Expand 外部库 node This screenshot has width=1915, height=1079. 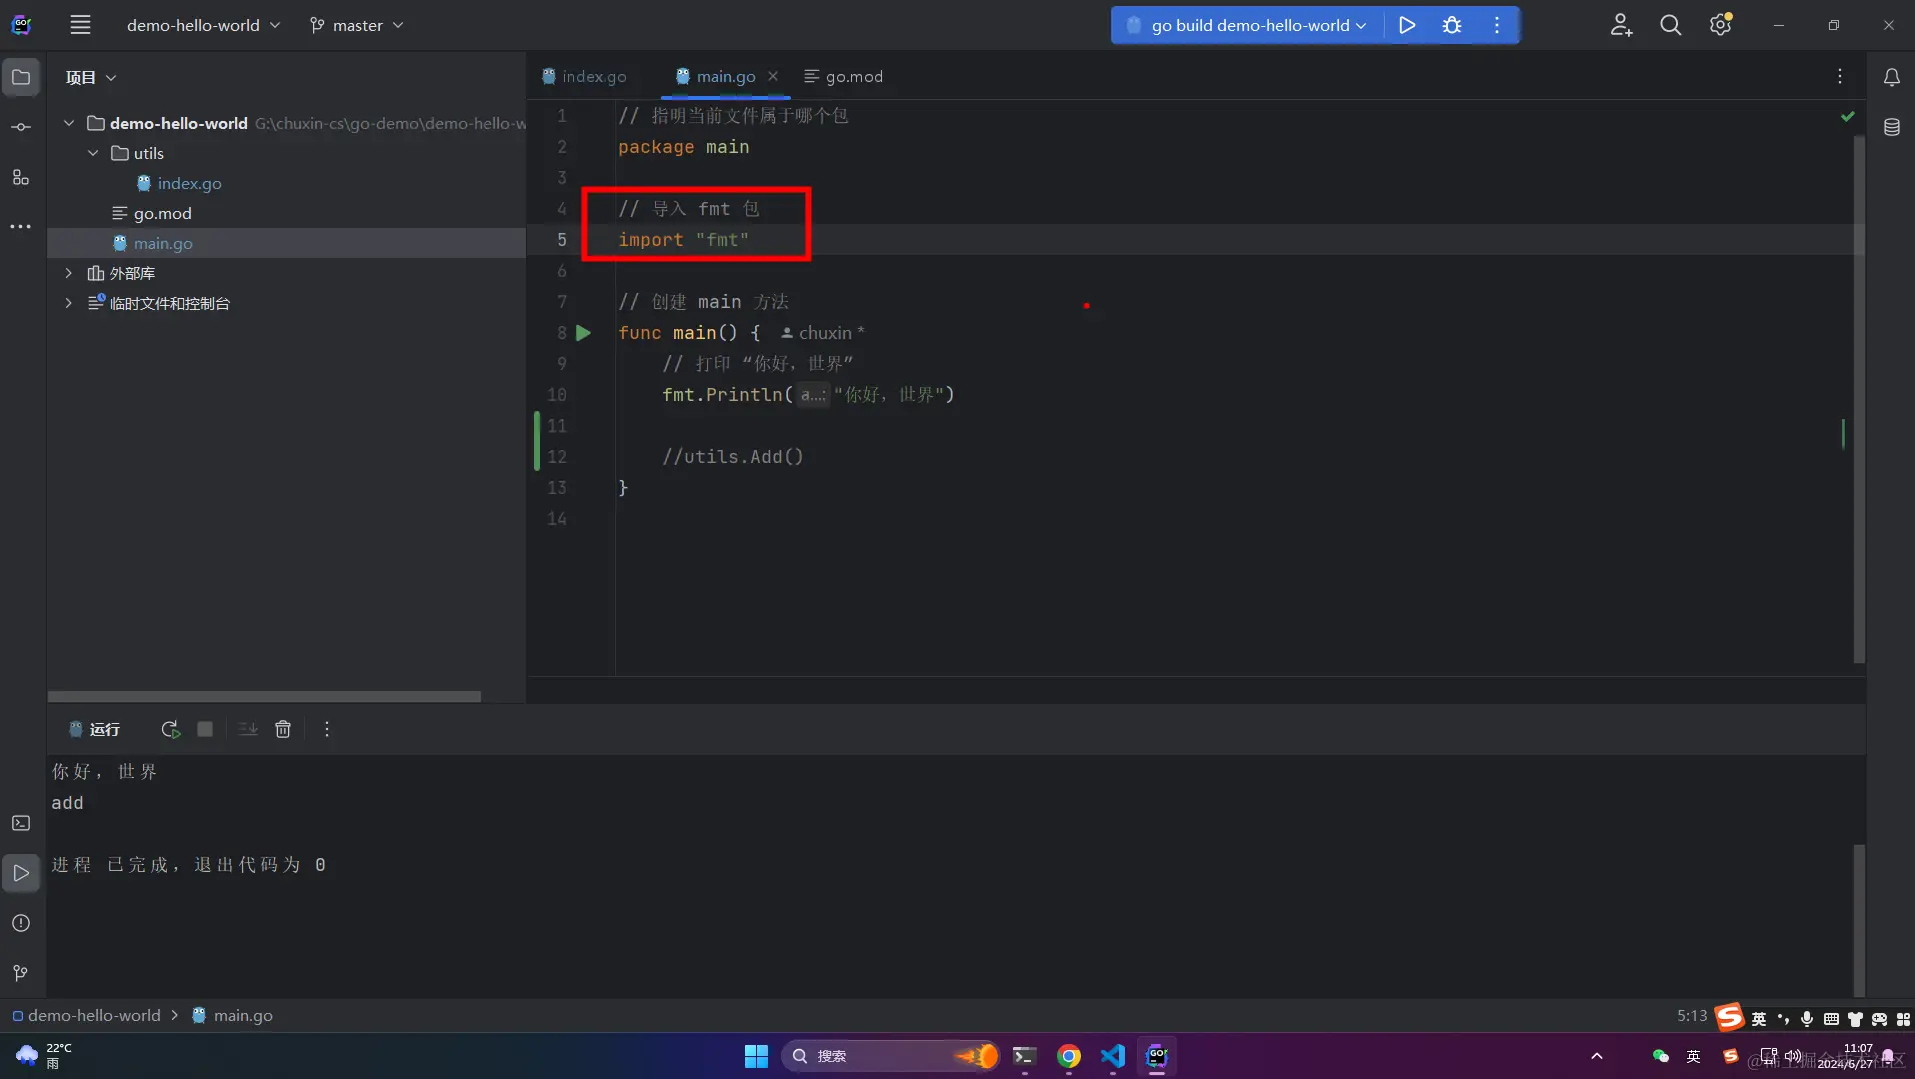[x=68, y=273]
